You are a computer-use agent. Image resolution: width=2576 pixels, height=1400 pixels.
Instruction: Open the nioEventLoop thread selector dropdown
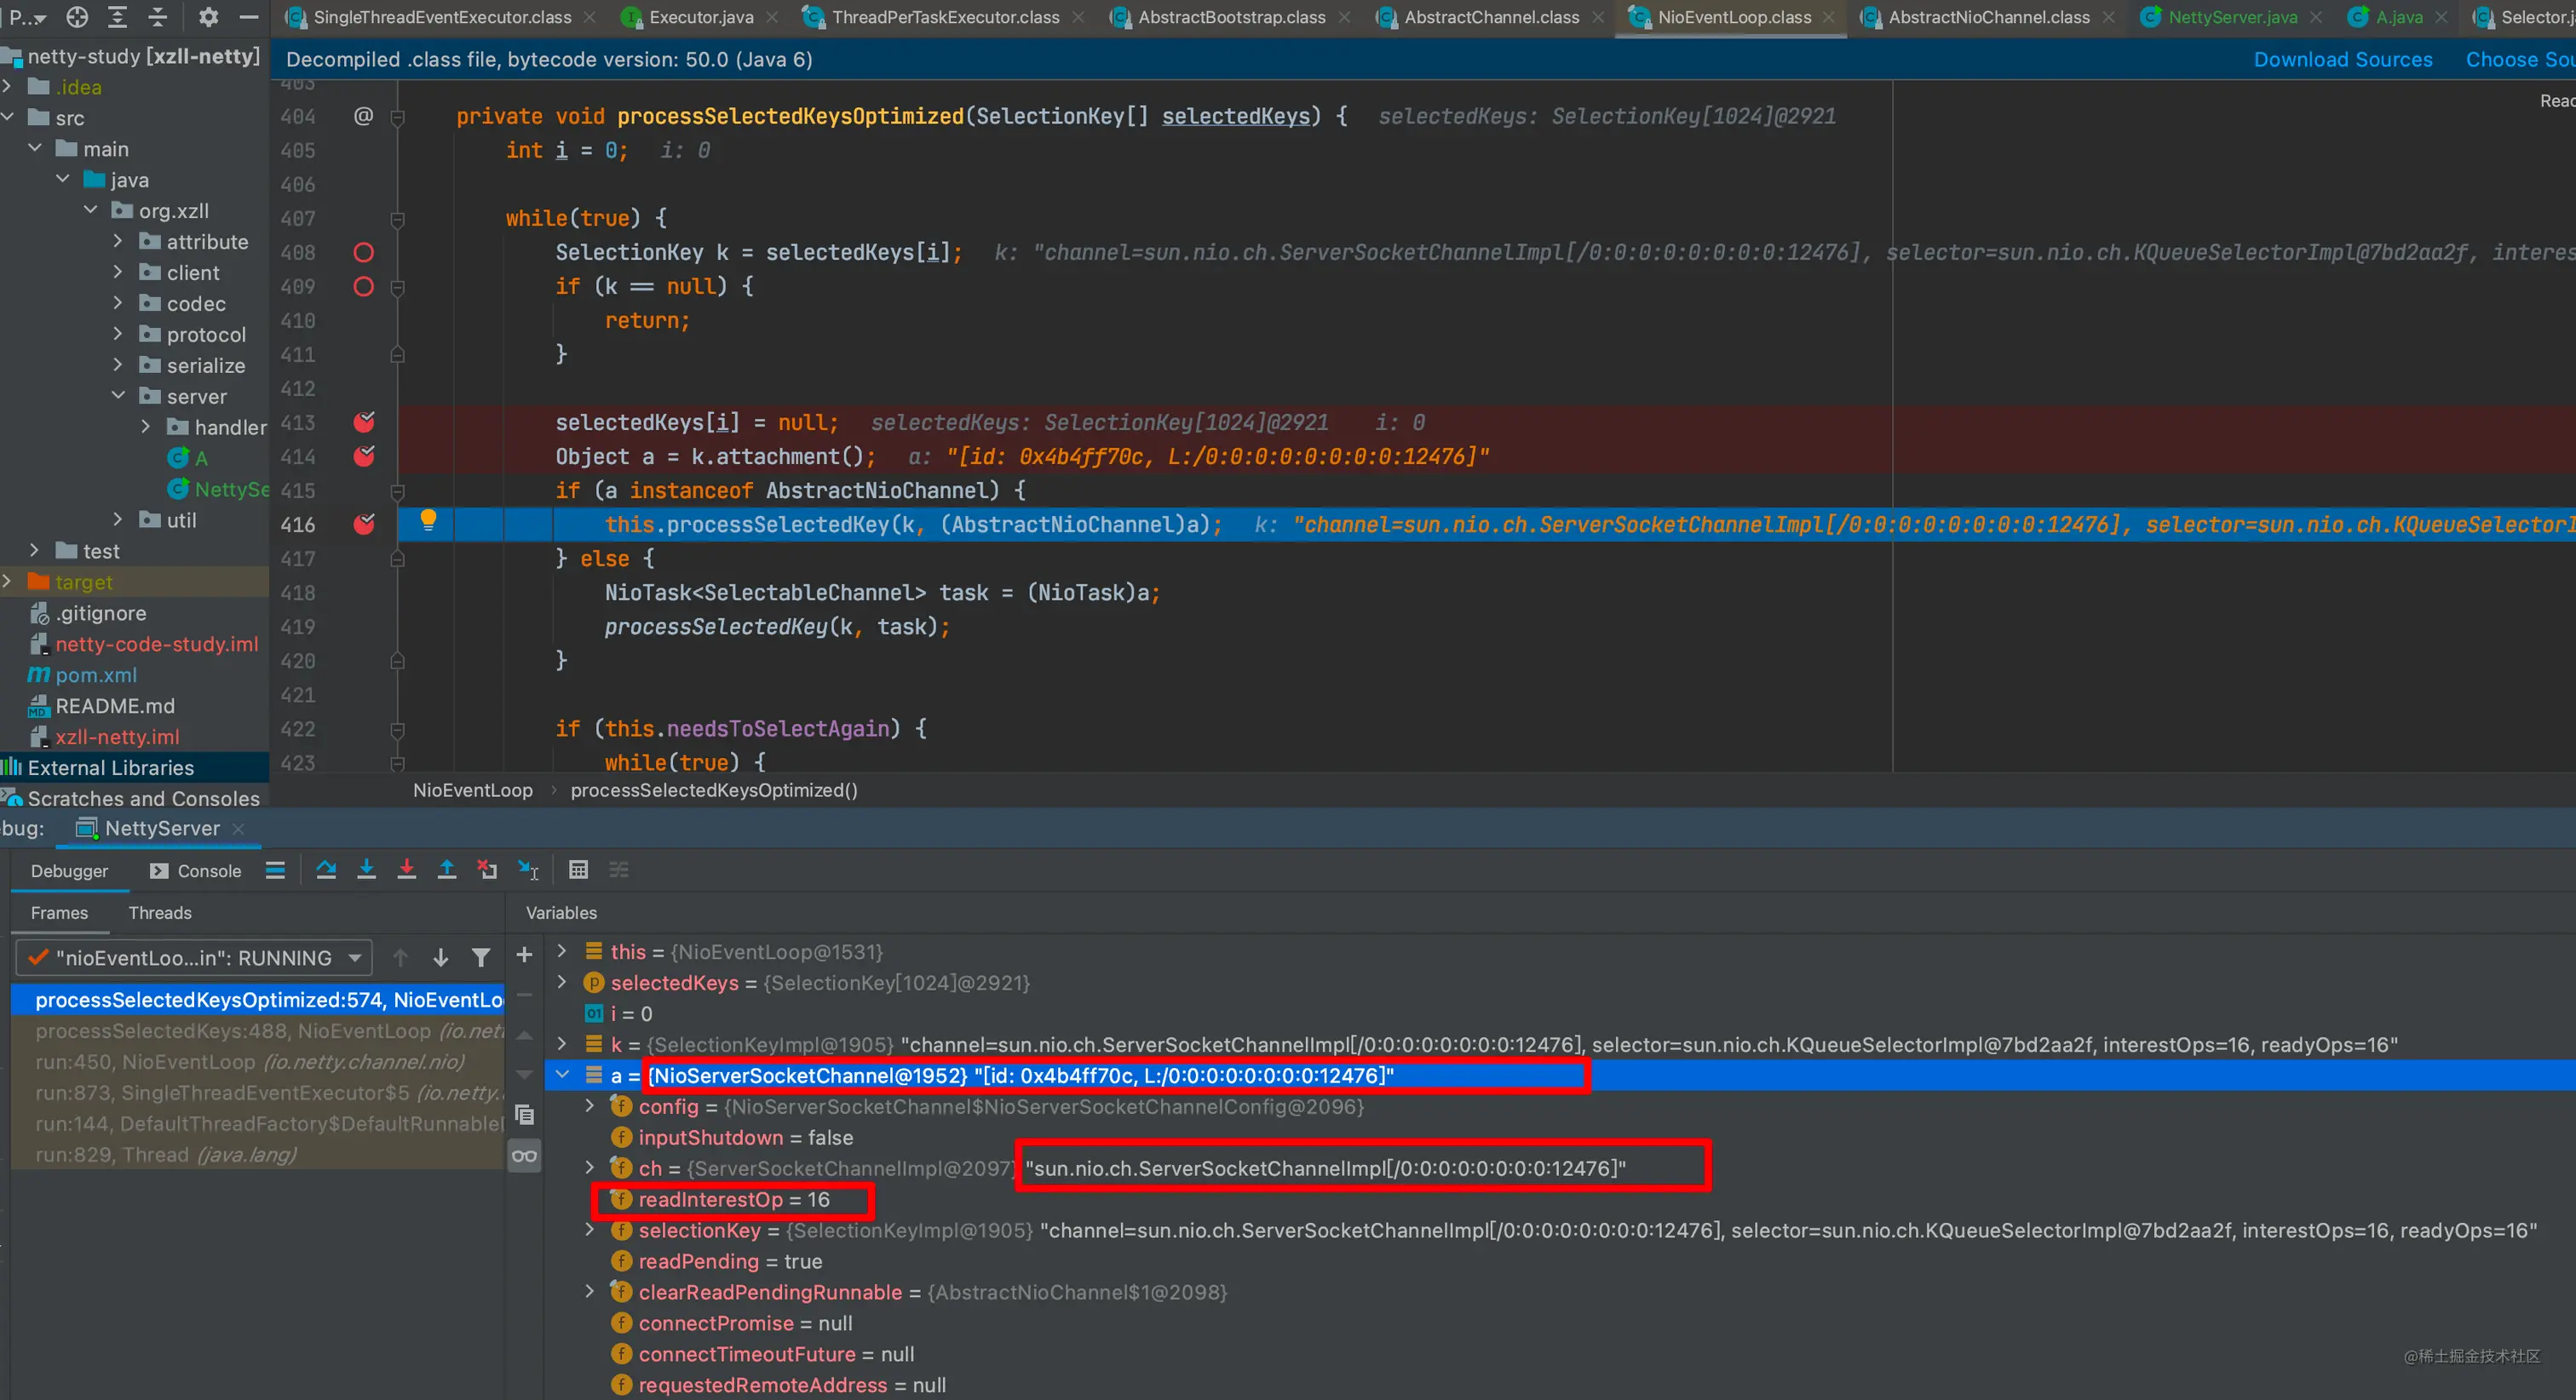point(194,958)
